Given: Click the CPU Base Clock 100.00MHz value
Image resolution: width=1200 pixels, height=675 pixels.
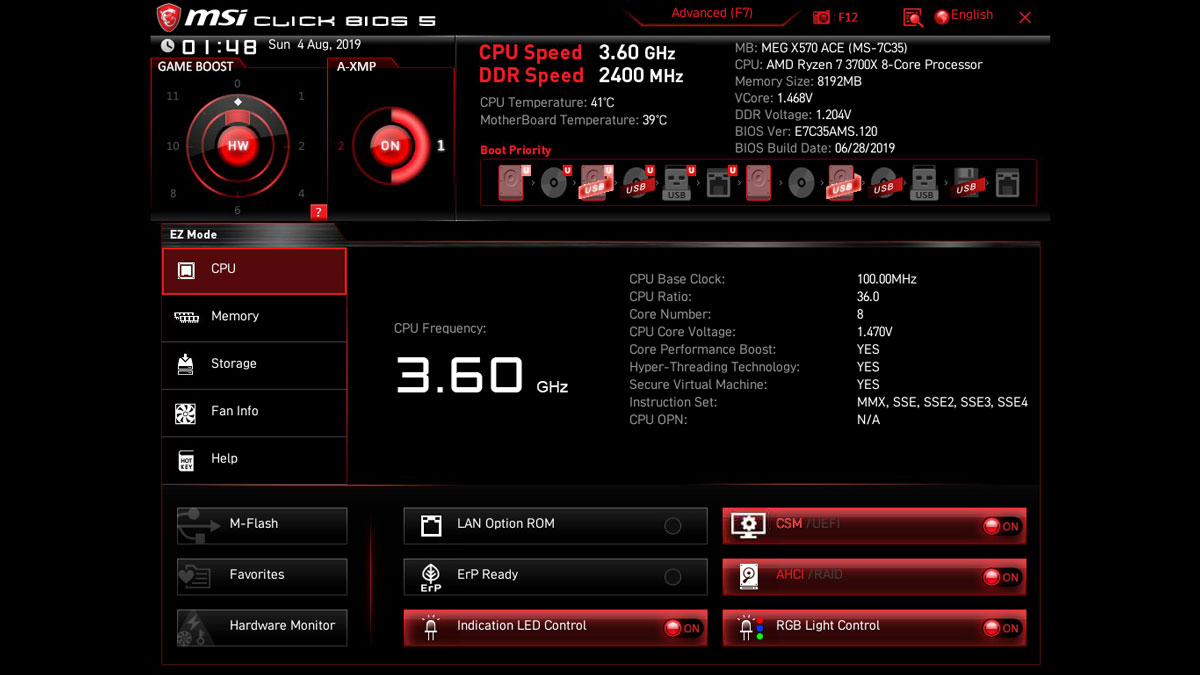Looking at the screenshot, I should coord(887,280).
